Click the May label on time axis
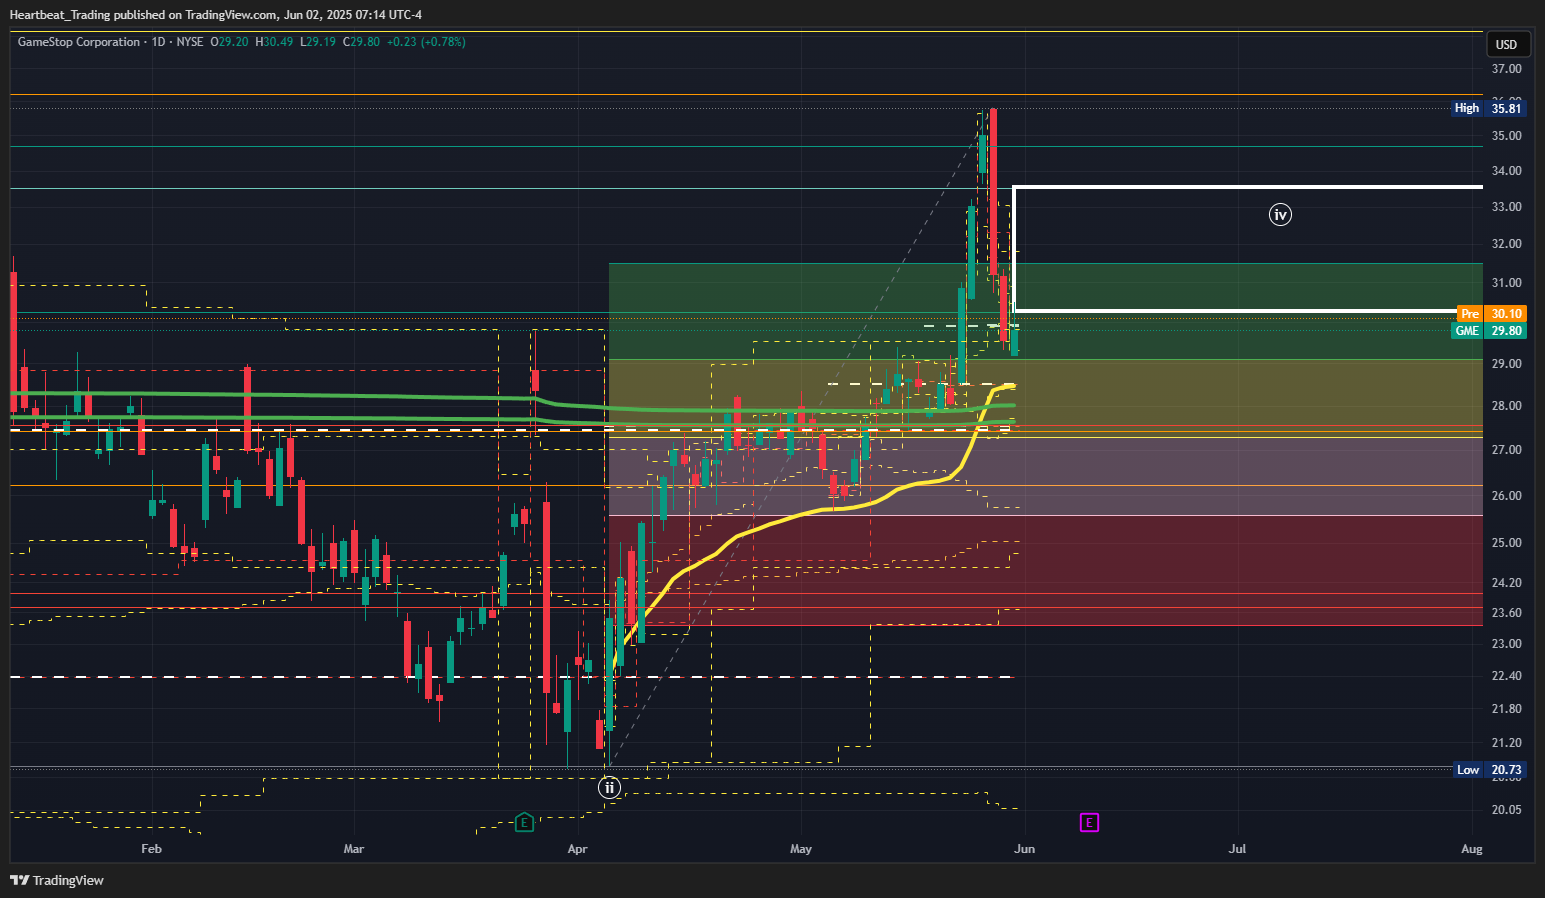Screen dimensions: 1545x898 pos(801,849)
